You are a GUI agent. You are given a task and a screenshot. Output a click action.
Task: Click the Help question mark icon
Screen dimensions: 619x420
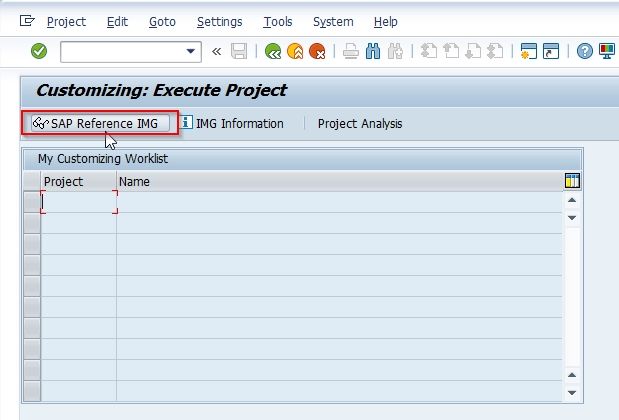coord(585,51)
